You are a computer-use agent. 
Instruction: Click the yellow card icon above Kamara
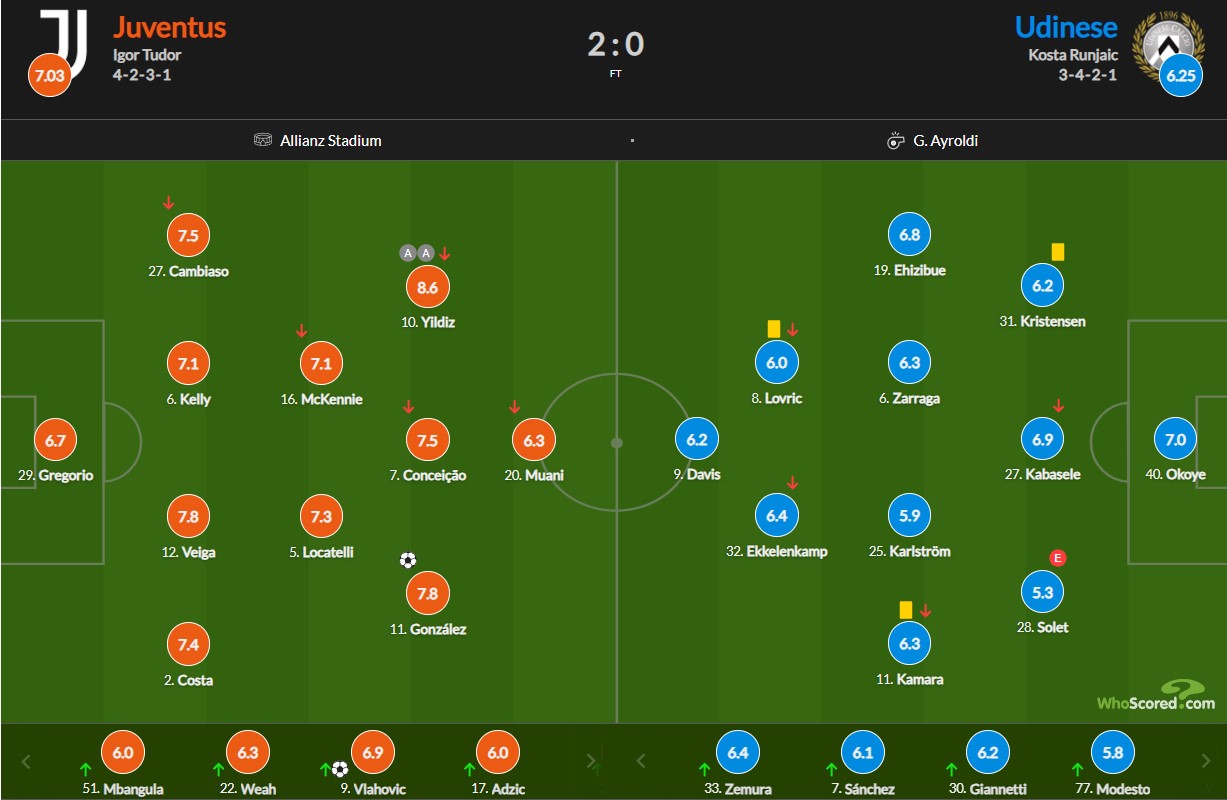pos(906,609)
